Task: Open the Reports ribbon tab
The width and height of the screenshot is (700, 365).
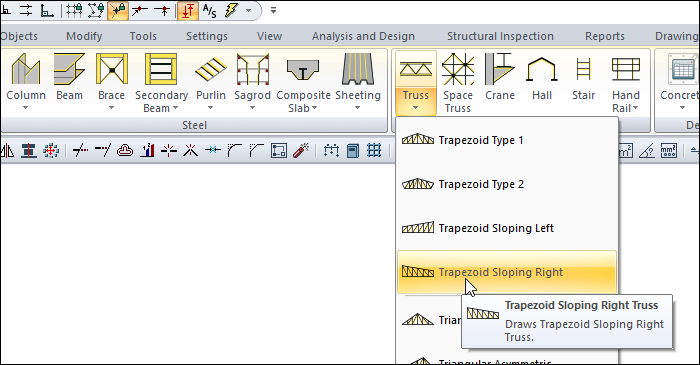Action: coord(604,36)
